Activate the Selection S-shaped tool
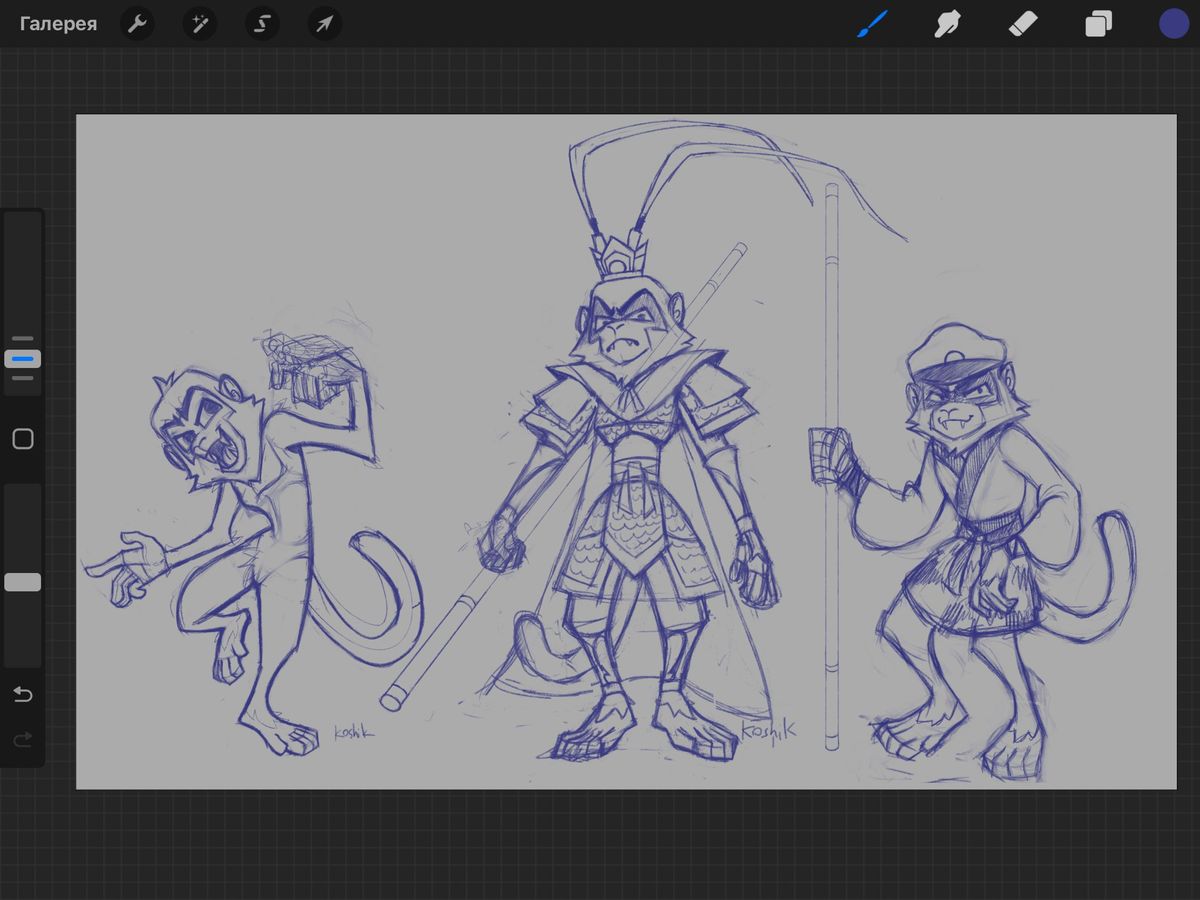The image size is (1200, 900). pos(262,24)
